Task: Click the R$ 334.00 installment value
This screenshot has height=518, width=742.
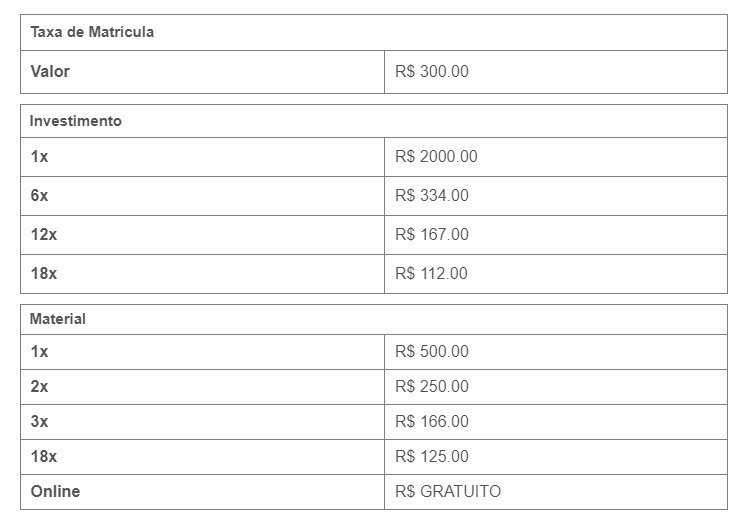Action: [432, 195]
